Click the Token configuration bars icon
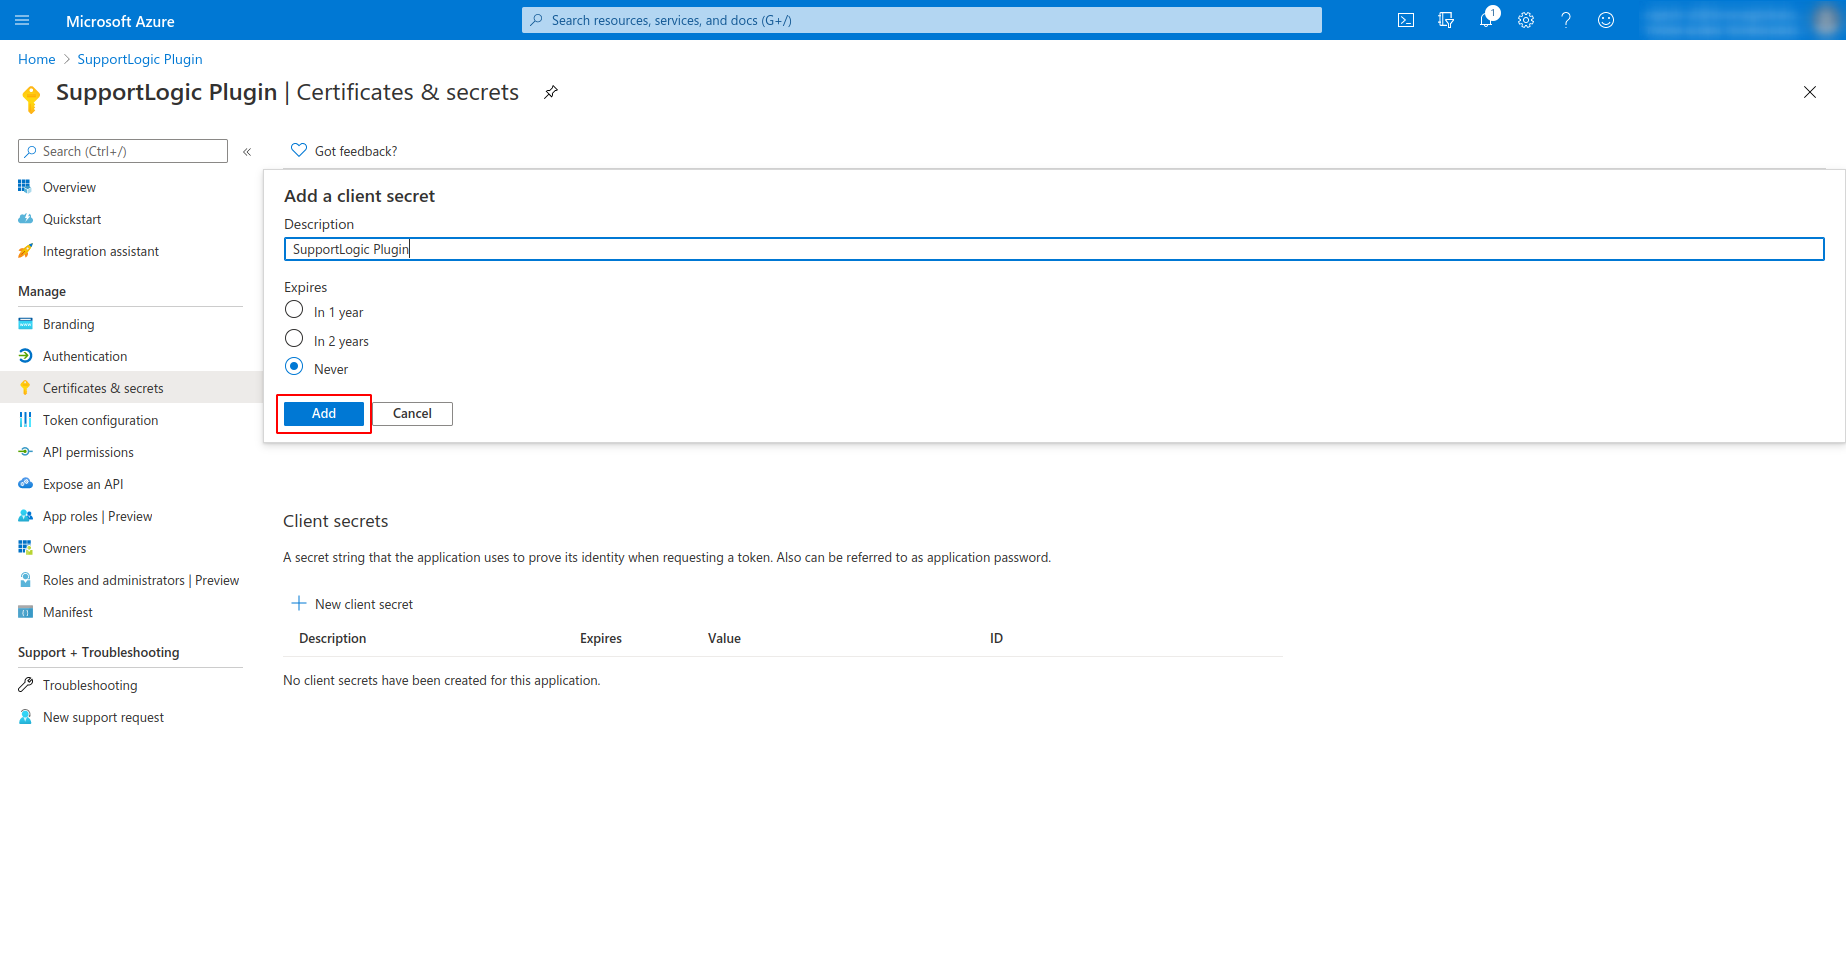The width and height of the screenshot is (1846, 979). tap(25, 420)
